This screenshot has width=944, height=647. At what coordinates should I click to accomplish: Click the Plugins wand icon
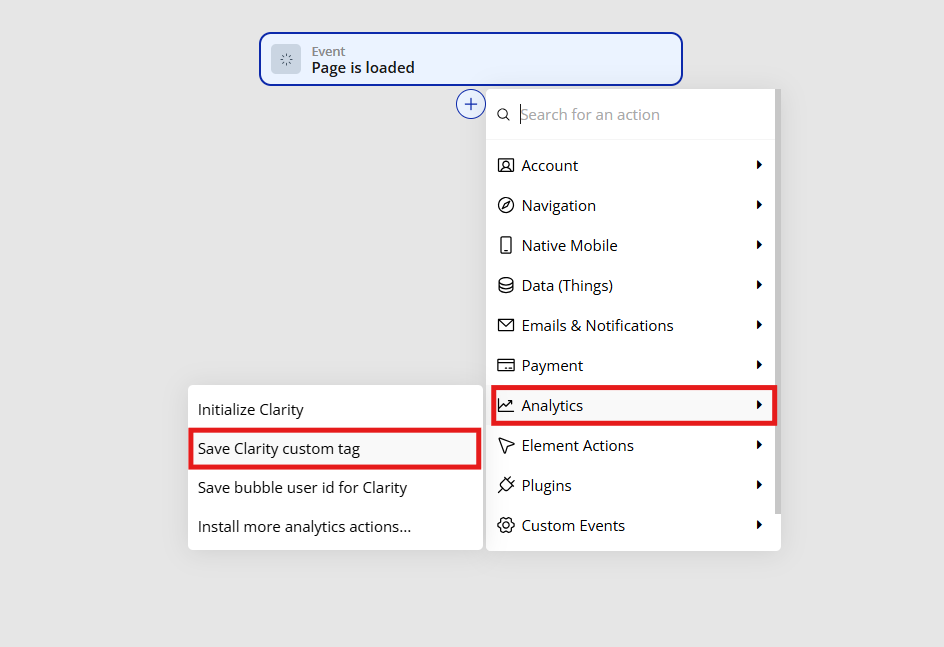[x=506, y=485]
